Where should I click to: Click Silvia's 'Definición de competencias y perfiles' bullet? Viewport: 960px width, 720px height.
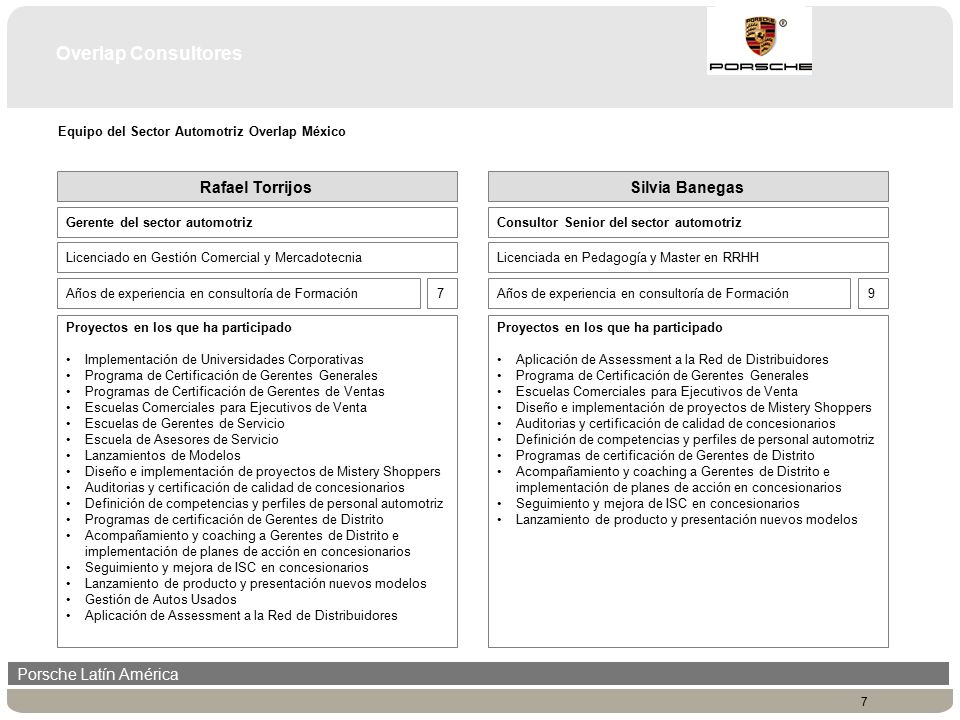695,439
